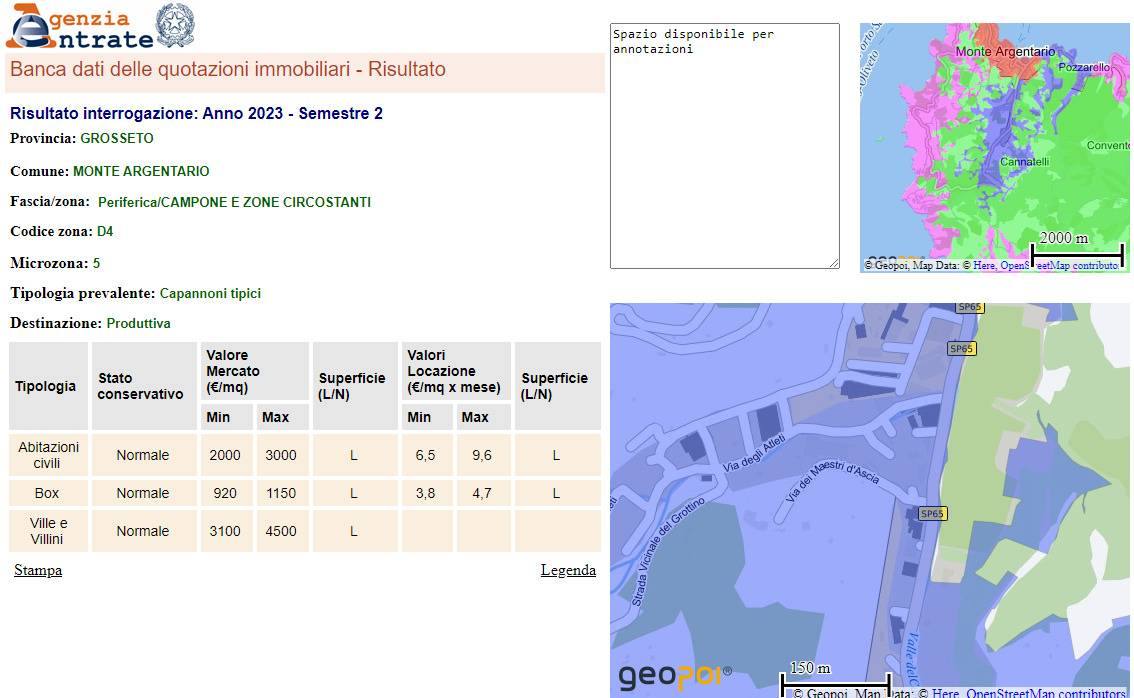Select the Abitazioni civili table row label
This screenshot has height=698, width=1134.
pyautogui.click(x=48, y=455)
